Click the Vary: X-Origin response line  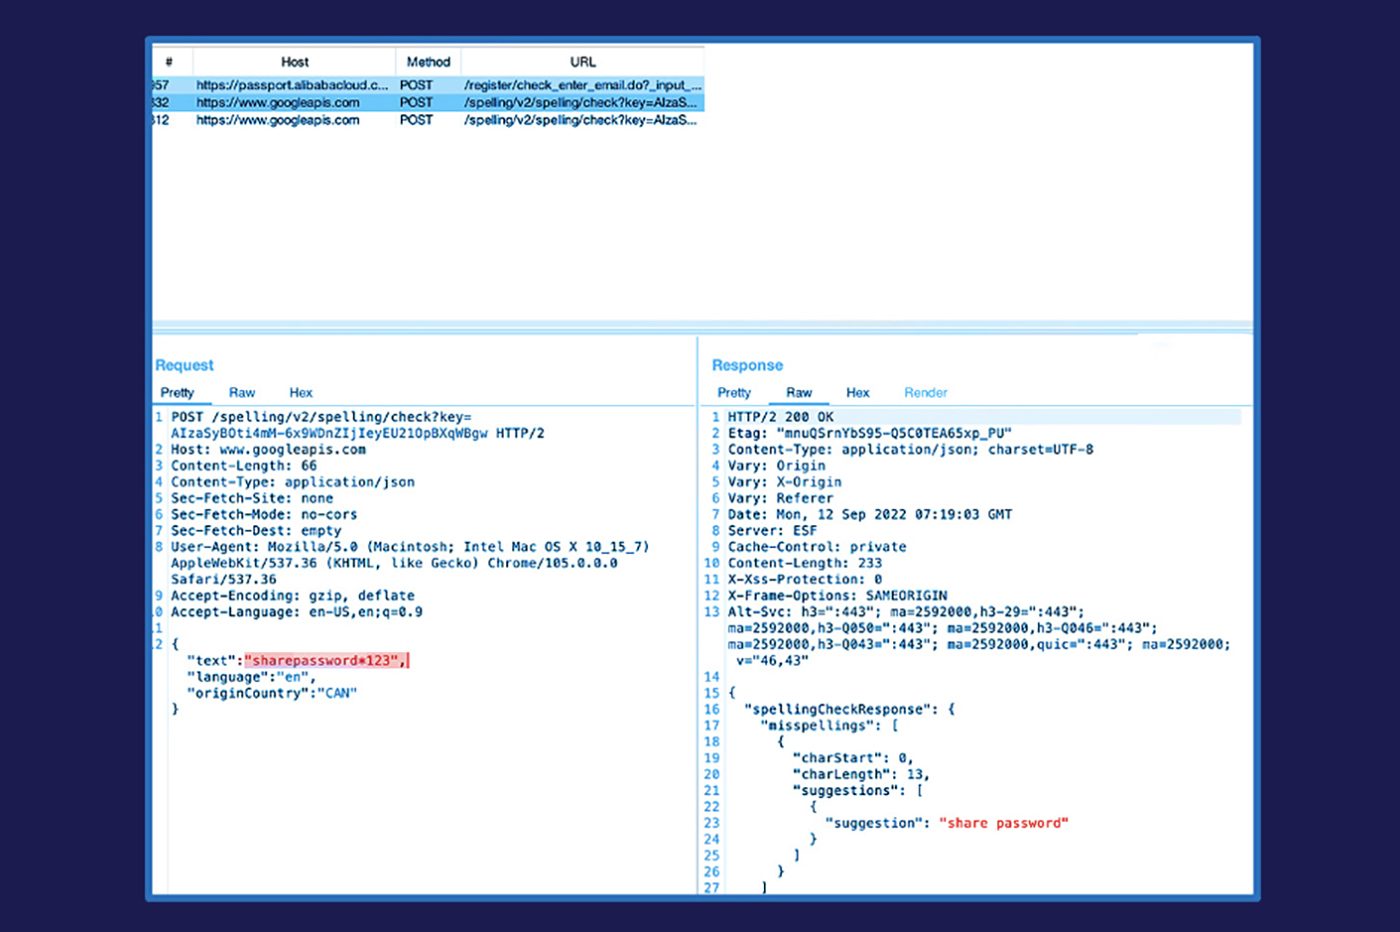785,482
